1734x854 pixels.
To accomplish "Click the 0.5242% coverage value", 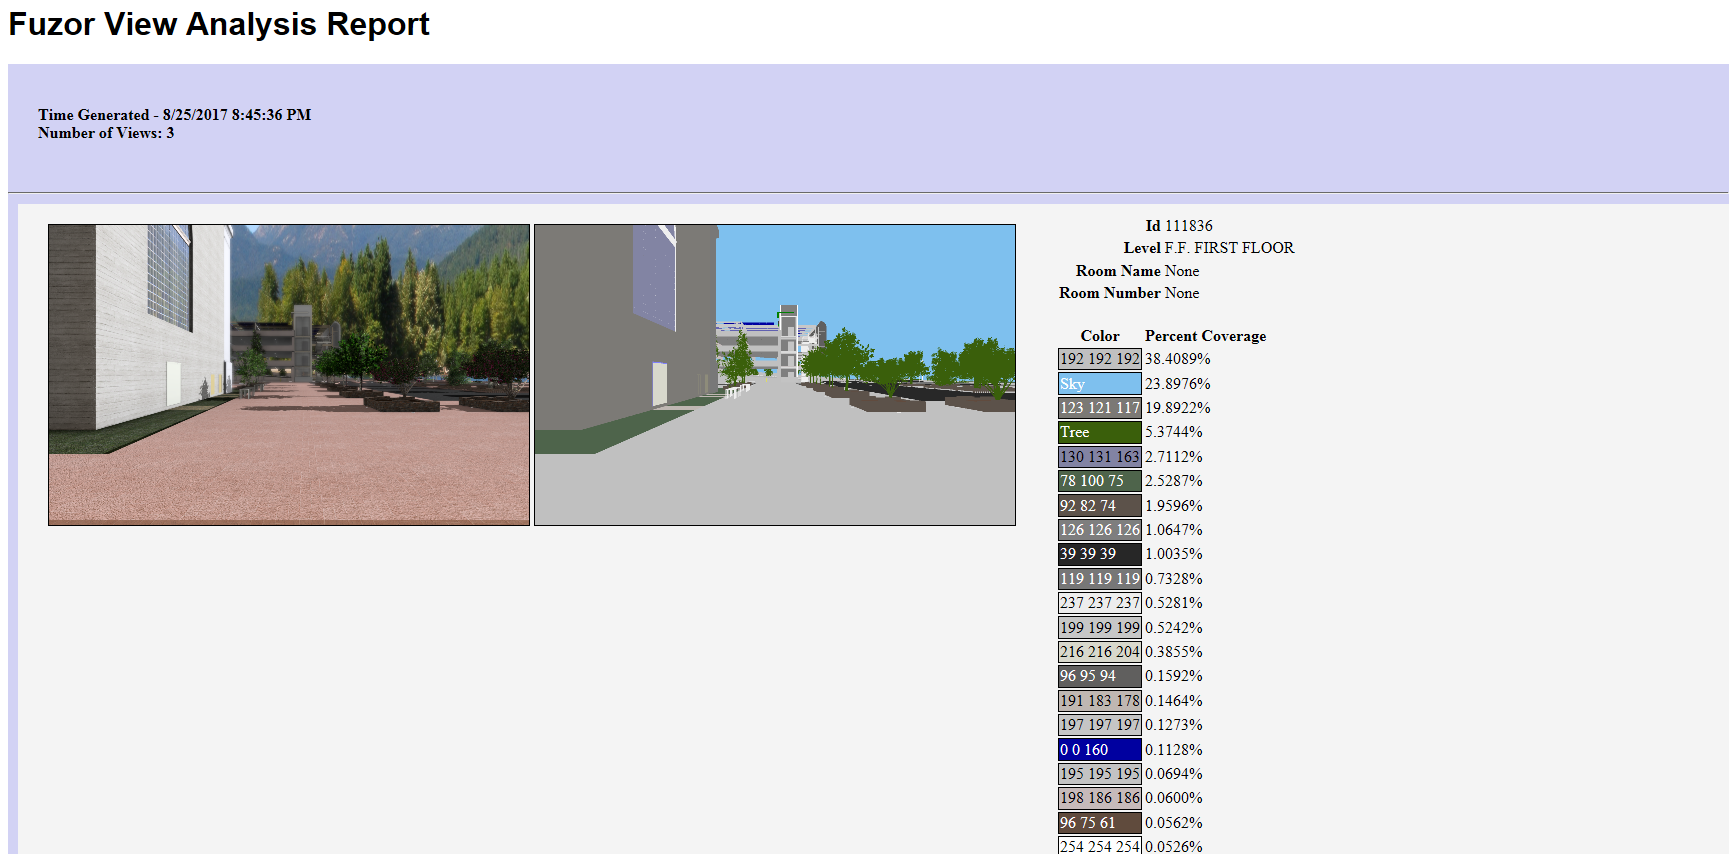I will 1174,628.
